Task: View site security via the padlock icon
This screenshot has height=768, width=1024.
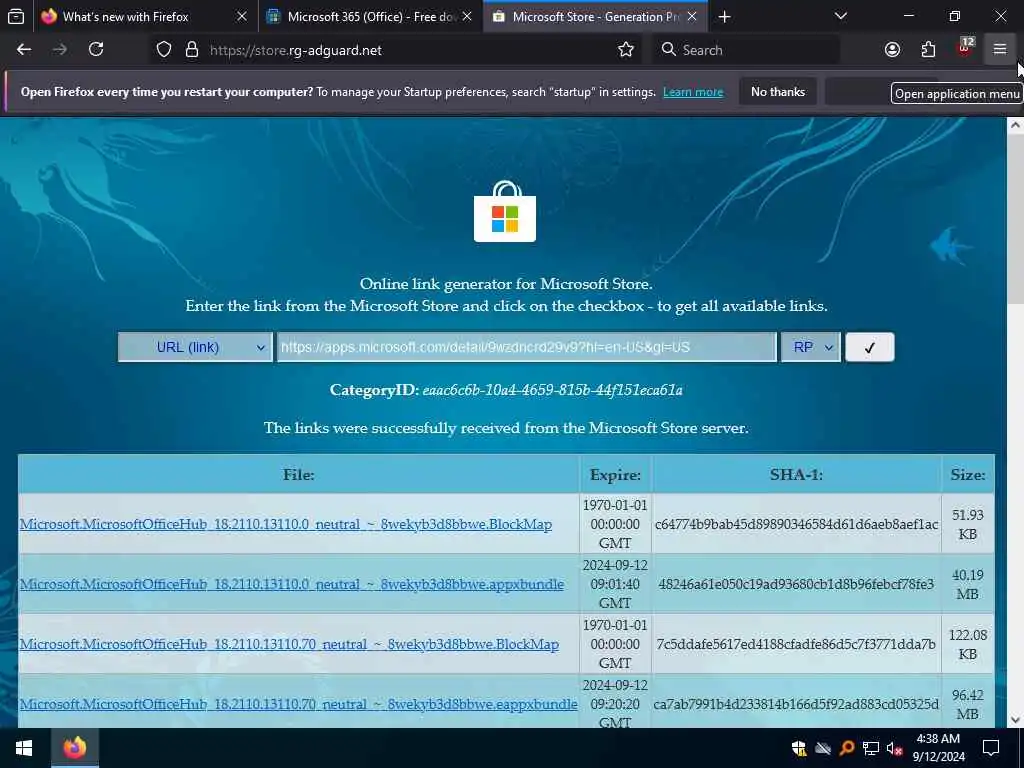Action: [191, 50]
